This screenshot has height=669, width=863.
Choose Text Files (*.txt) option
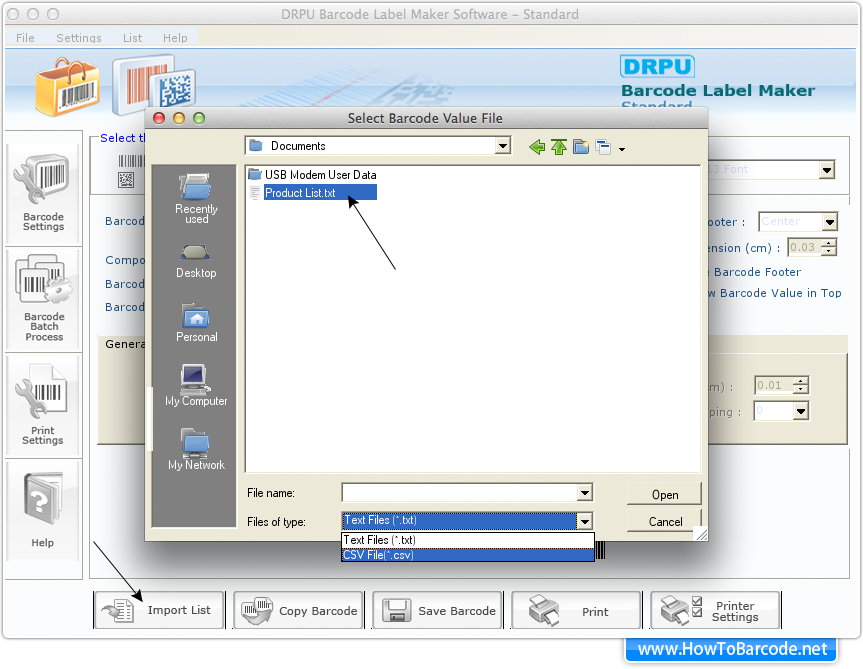(x=468, y=540)
